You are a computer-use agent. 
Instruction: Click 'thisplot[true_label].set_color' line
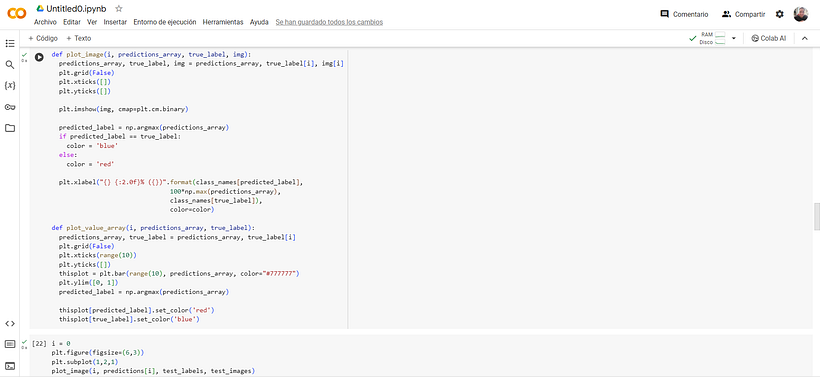[x=129, y=319]
